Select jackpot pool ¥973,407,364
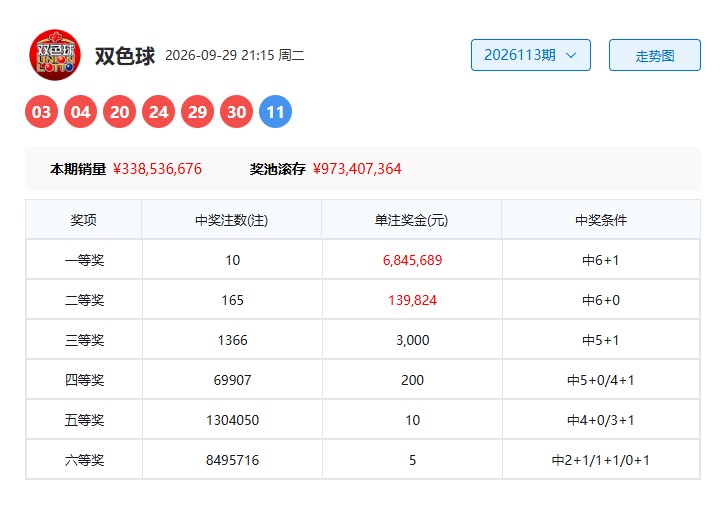Screen dimensions: 726x506 (357, 169)
